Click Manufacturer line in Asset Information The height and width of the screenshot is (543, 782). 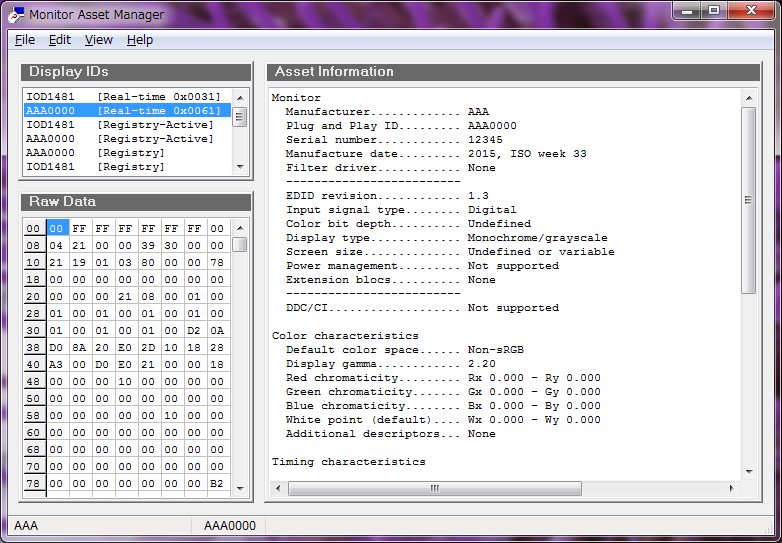click(x=388, y=112)
